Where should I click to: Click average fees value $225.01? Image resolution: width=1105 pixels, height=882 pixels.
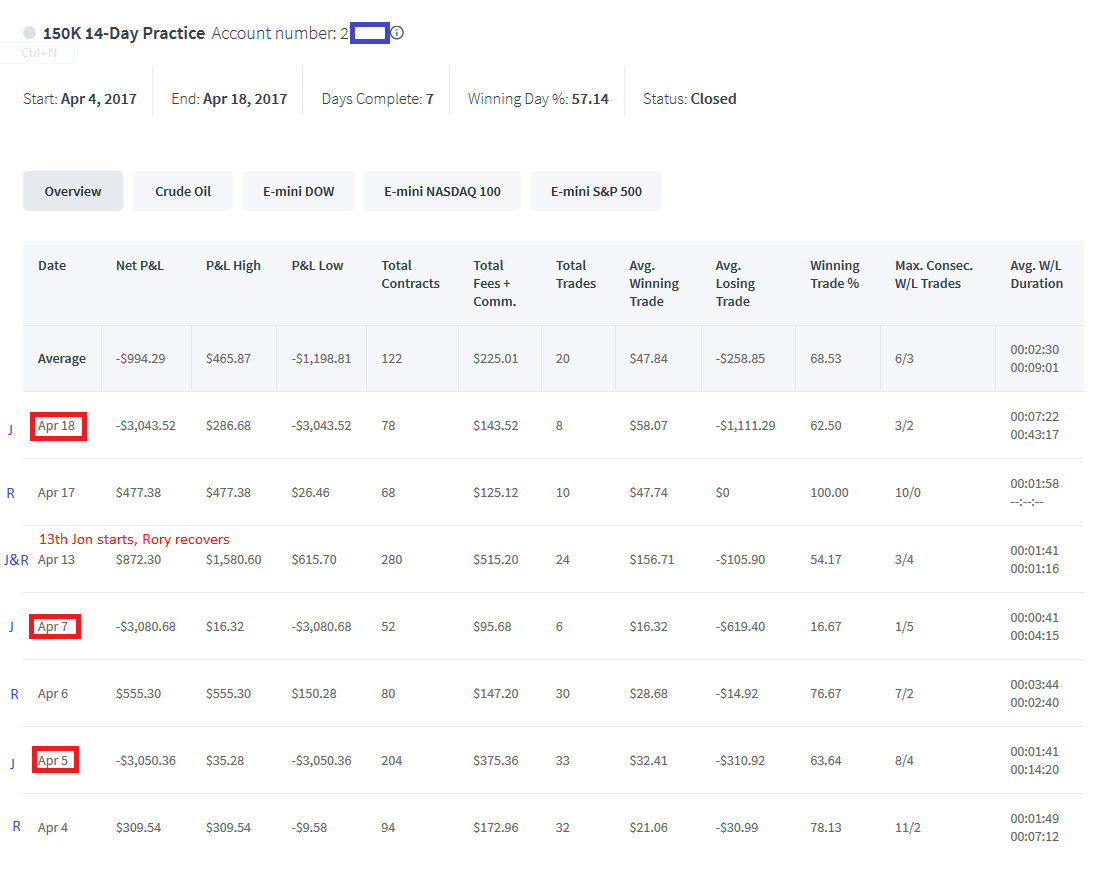click(495, 359)
